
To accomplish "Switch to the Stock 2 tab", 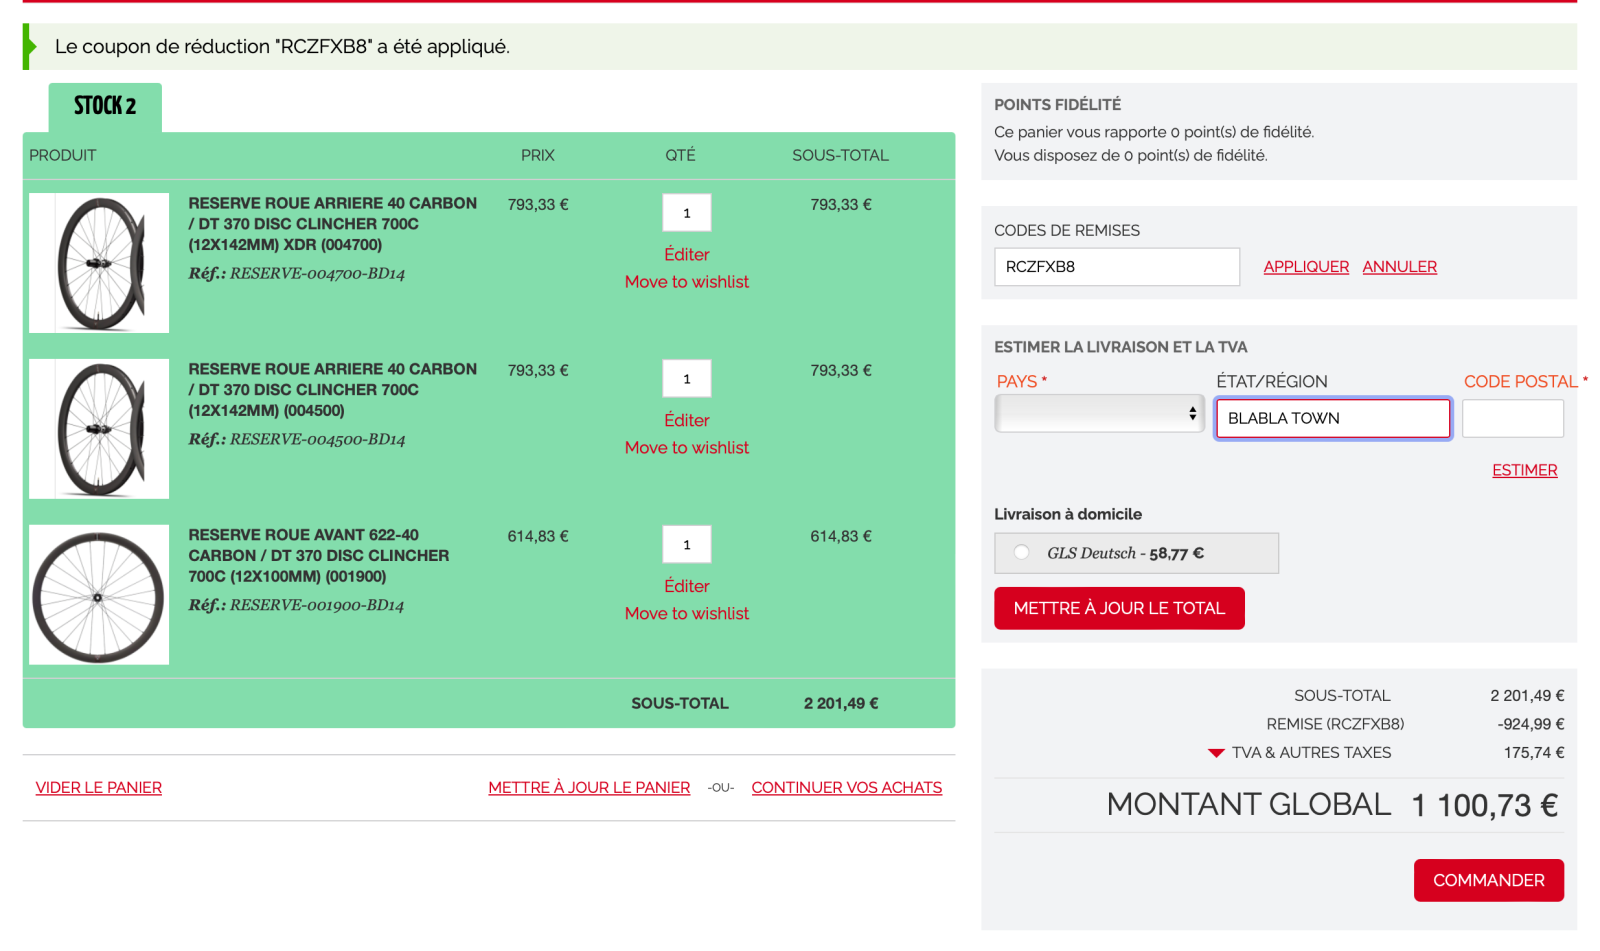I will coord(105,106).
